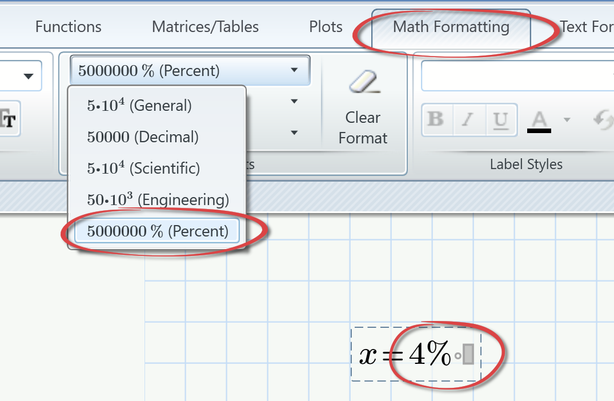This screenshot has width=614, height=401.
Task: Select the Engineering format option
Action: [x=157, y=200]
